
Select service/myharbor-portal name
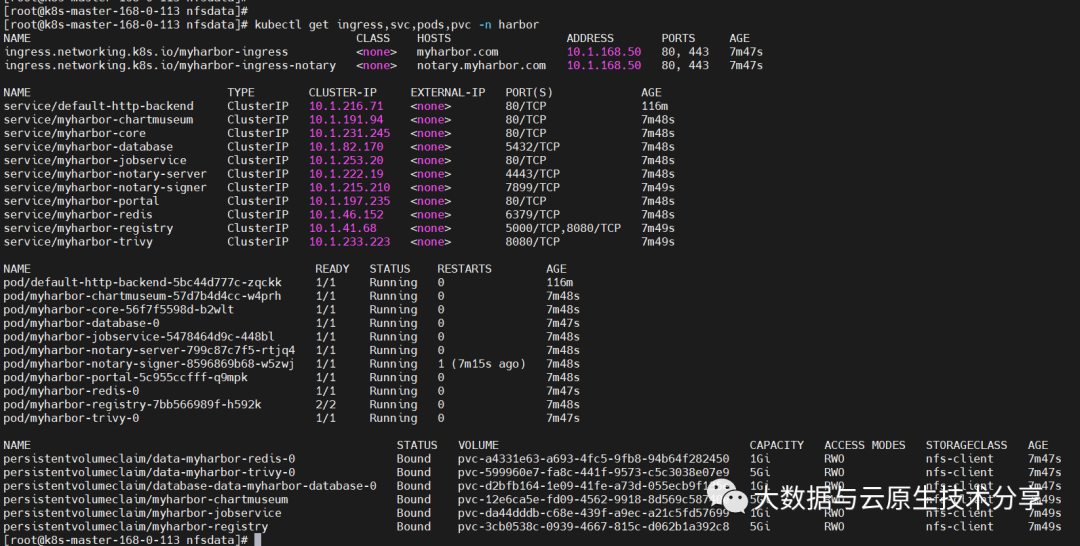pos(81,201)
